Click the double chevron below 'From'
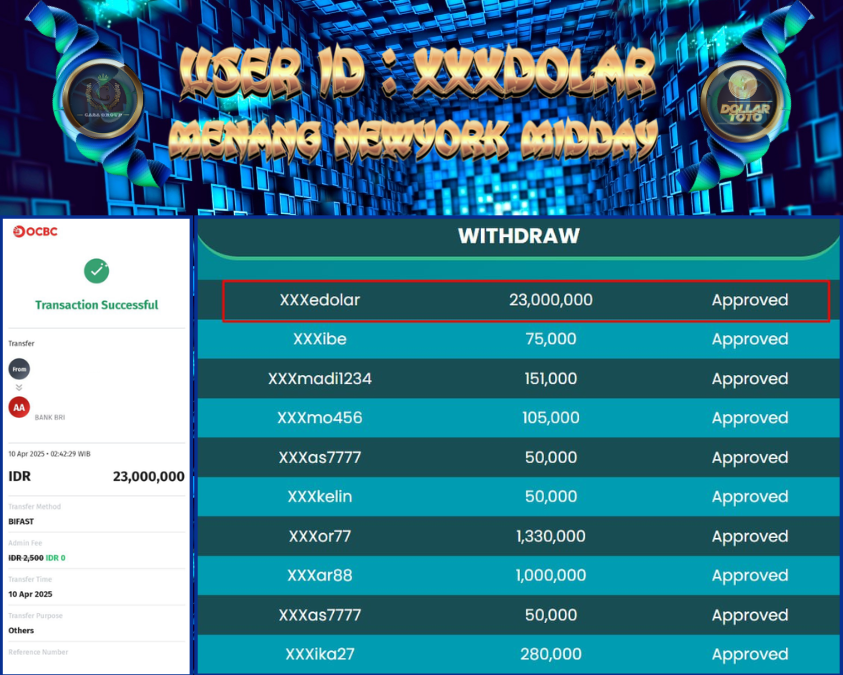The image size is (843, 675). pos(19,387)
